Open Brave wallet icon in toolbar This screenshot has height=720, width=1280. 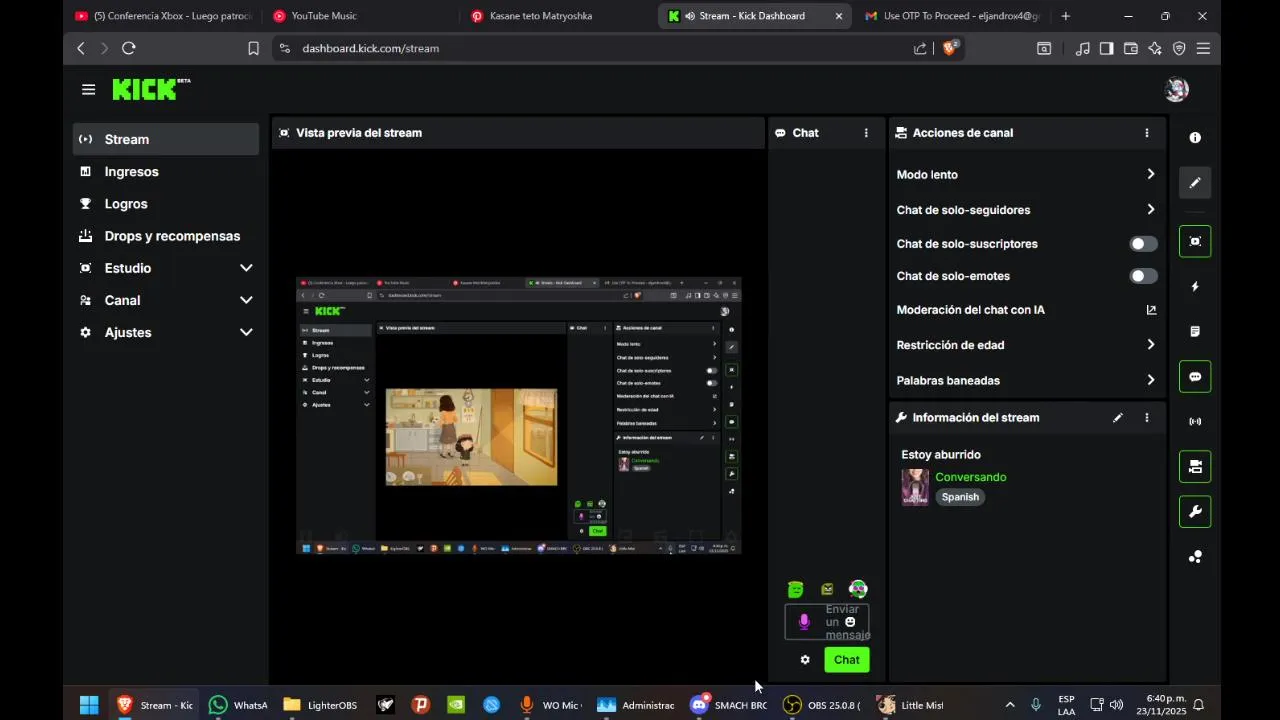[x=1131, y=48]
